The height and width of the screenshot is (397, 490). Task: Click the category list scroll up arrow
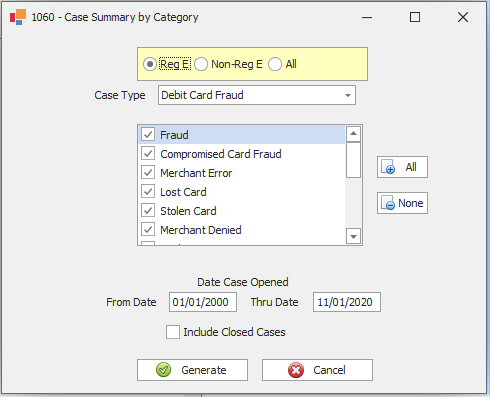(353, 134)
